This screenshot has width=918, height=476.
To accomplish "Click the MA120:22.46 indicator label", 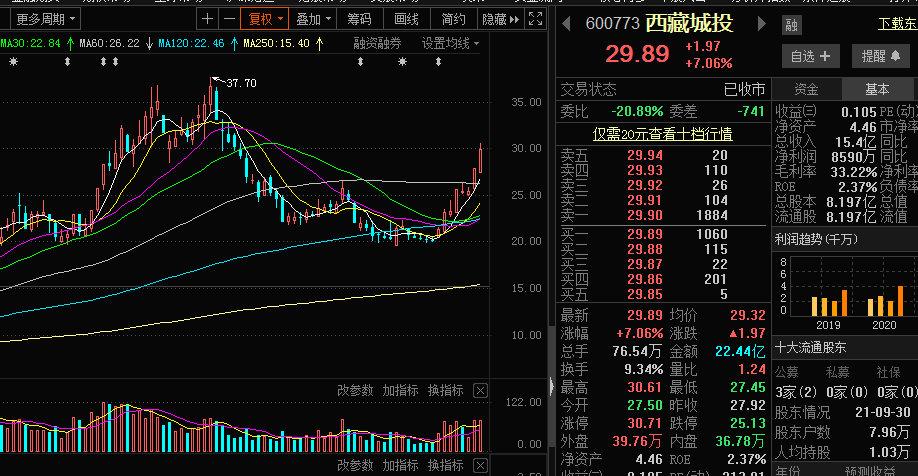I will point(191,43).
